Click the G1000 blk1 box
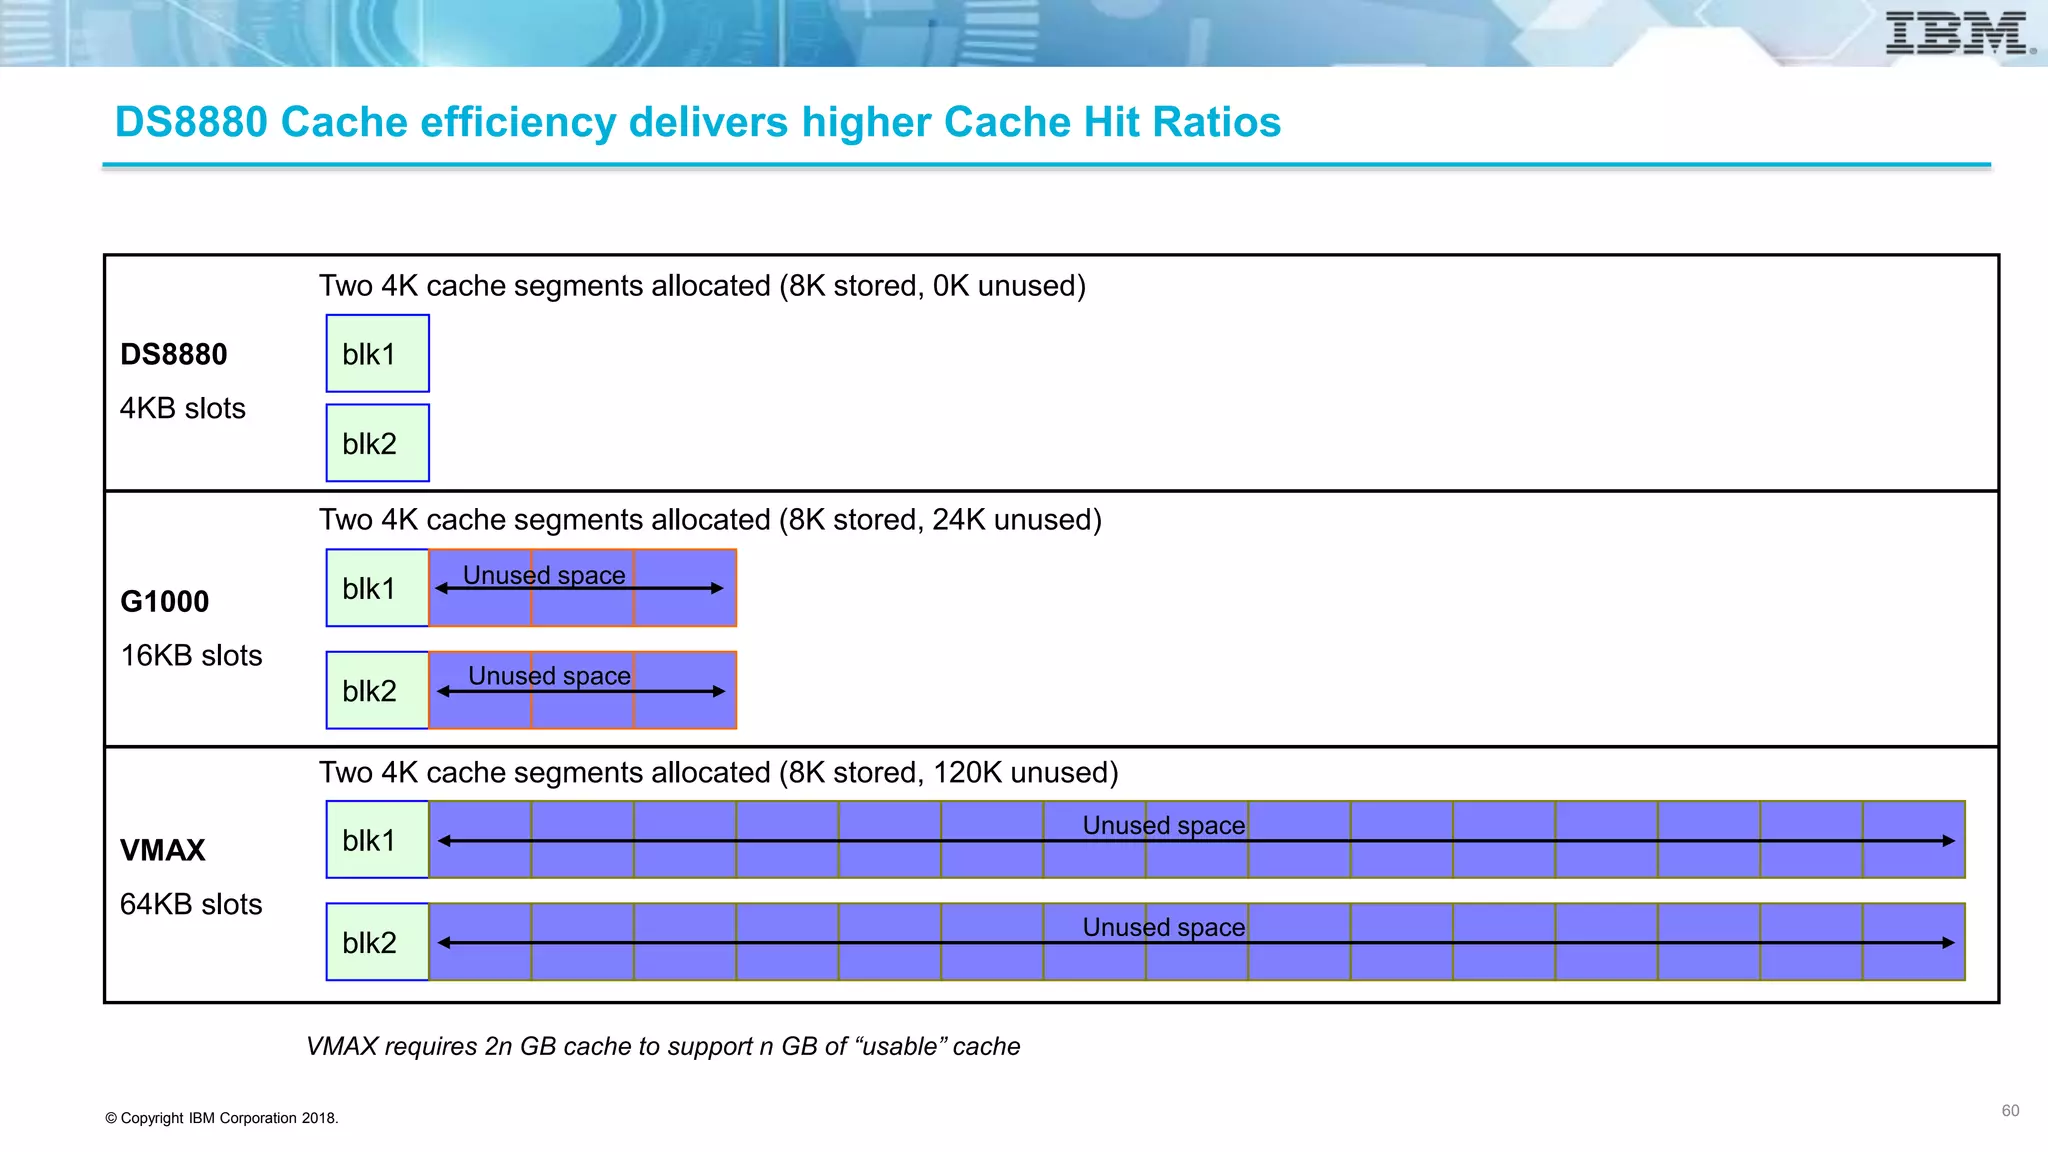2048x1152 pixels. [x=378, y=588]
